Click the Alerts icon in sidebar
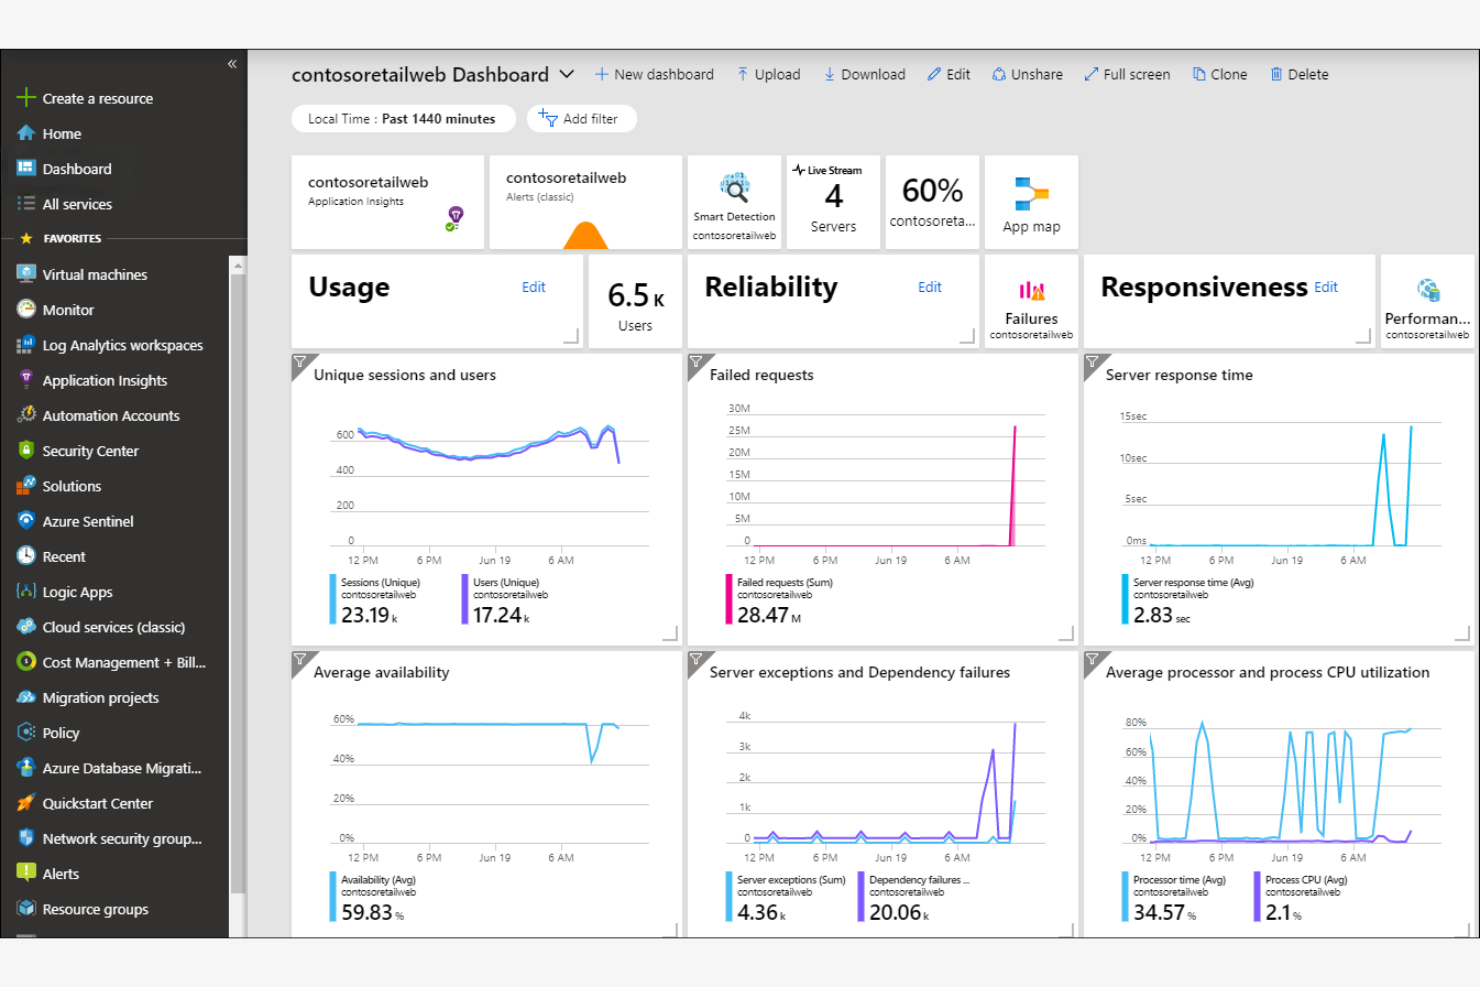 [26, 873]
